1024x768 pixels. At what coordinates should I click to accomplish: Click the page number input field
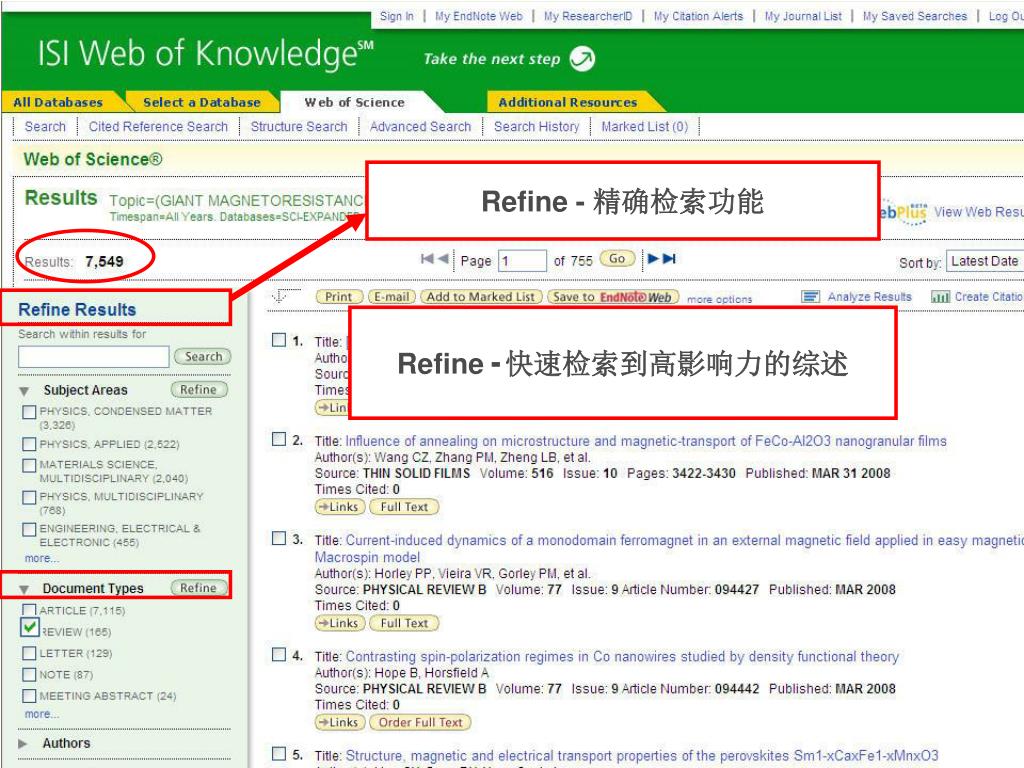click(522, 261)
